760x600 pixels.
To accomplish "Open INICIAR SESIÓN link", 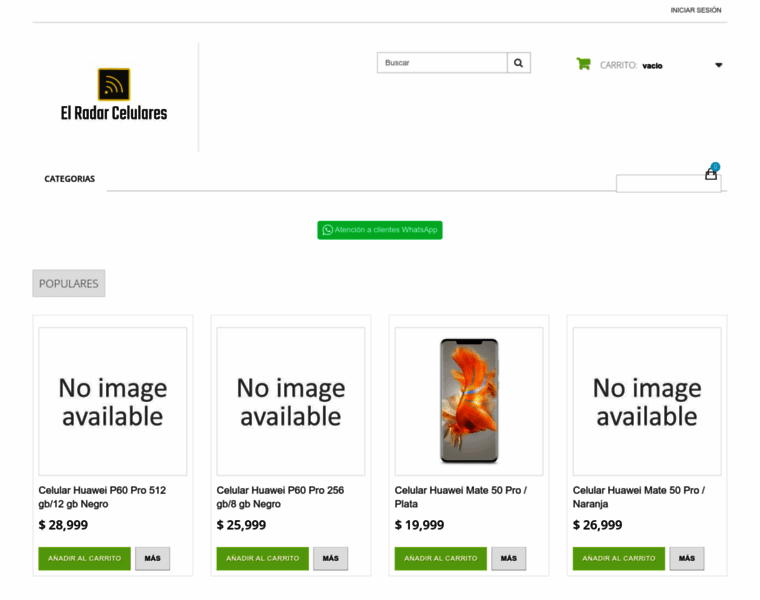I will pos(696,10).
